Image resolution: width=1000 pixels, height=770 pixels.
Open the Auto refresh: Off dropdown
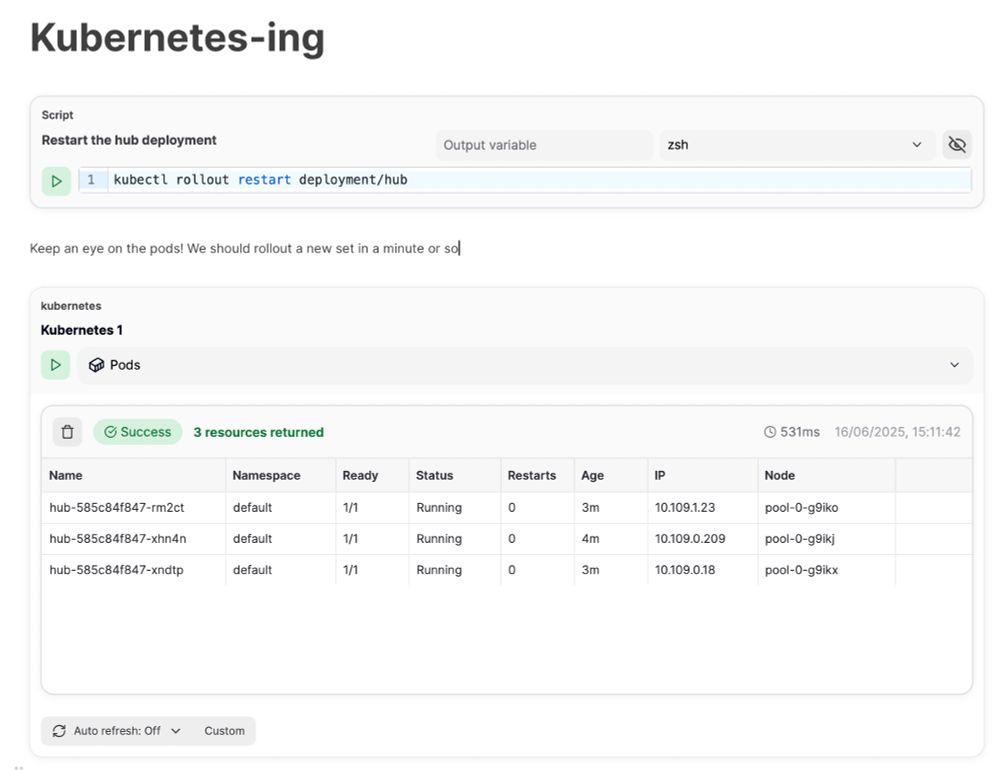[117, 731]
